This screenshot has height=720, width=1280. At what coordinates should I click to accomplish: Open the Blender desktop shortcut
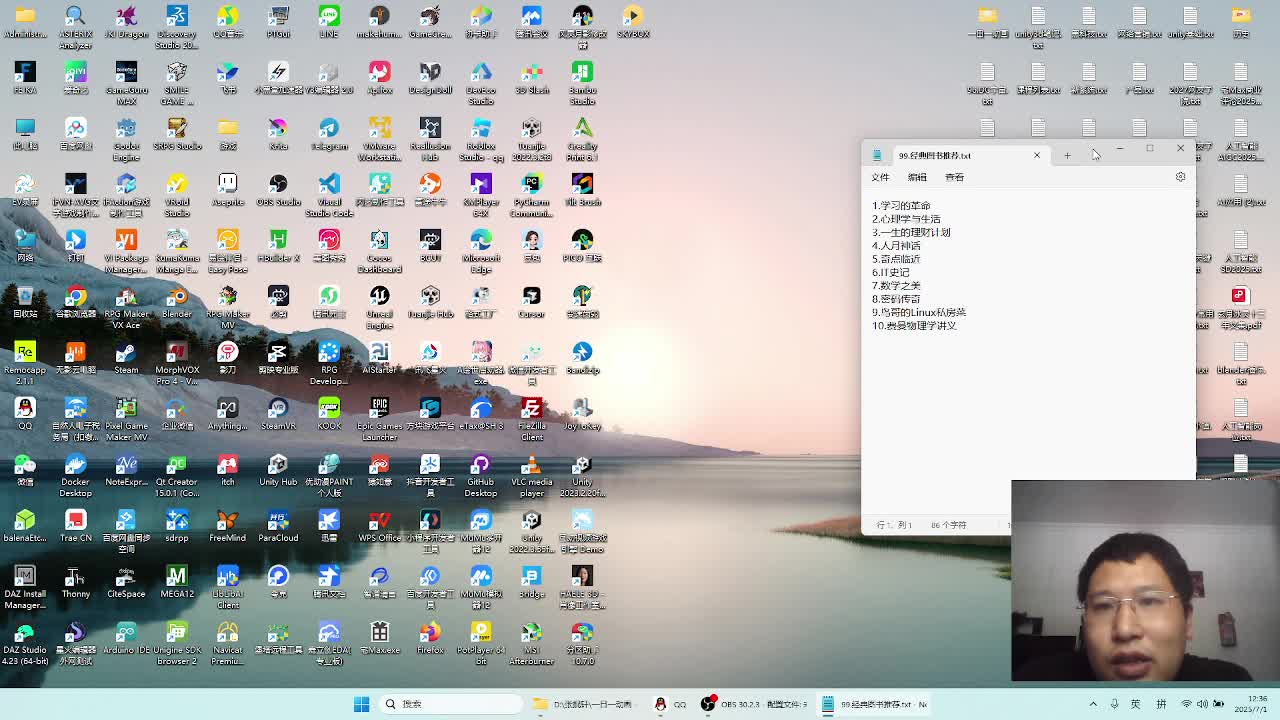(176, 297)
